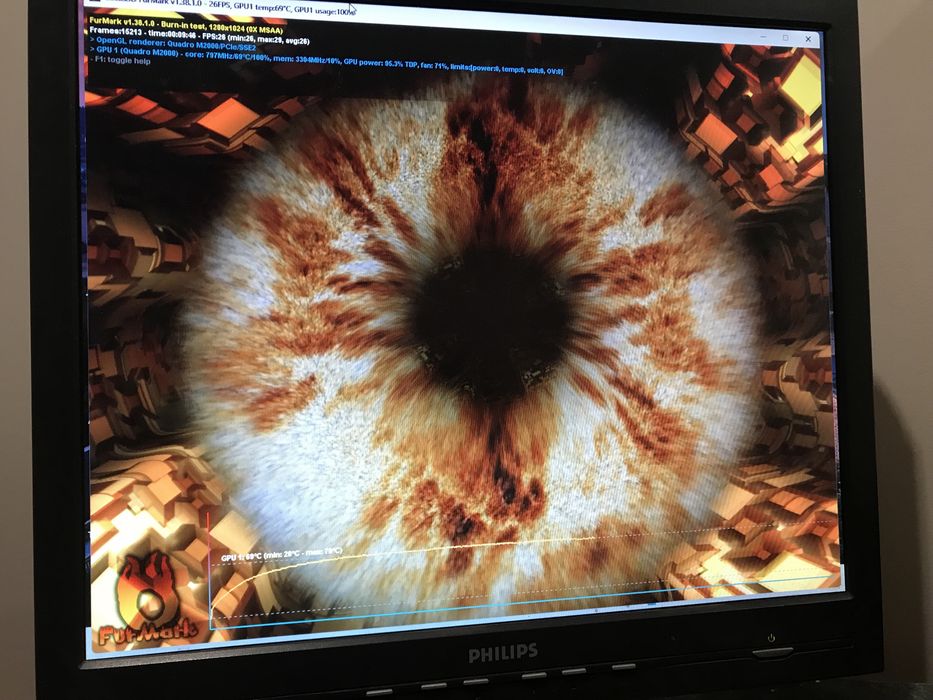Maximize the FurMark window
This screenshot has width=933, height=700.
pos(785,38)
